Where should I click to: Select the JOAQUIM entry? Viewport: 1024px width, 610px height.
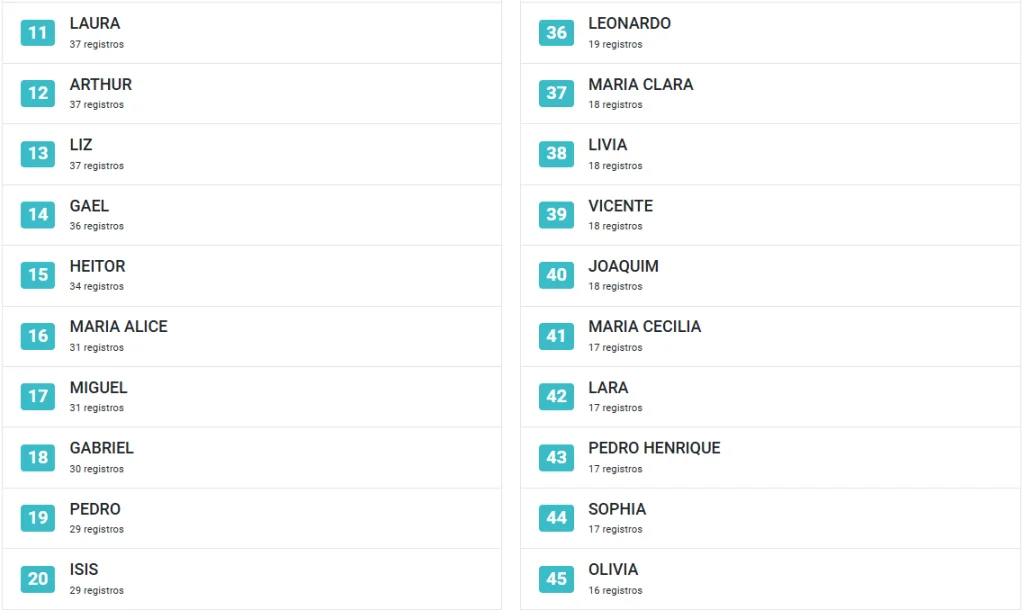point(771,276)
